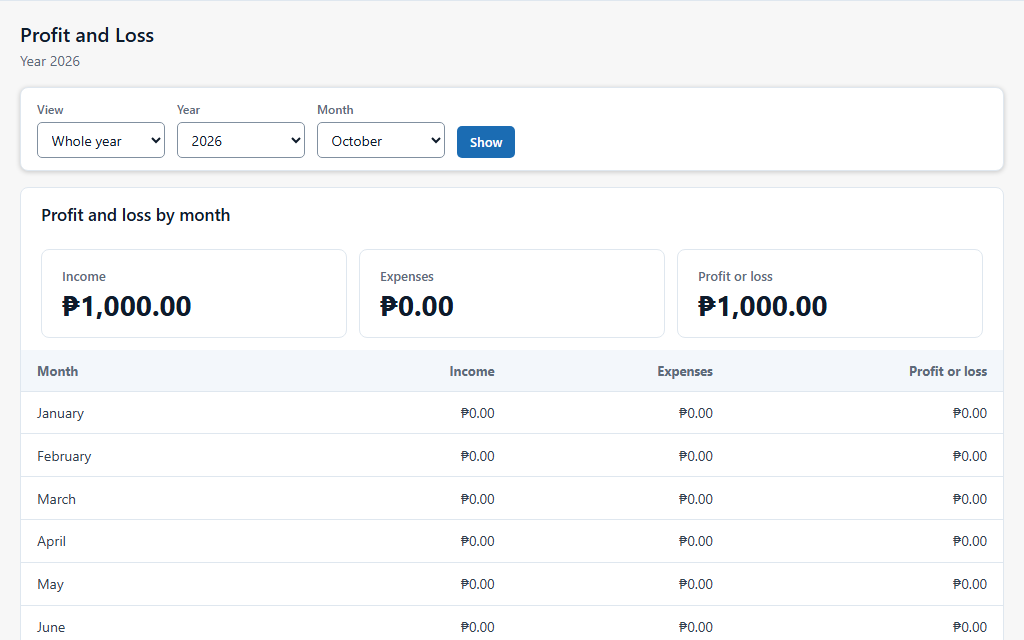Click the ₱0.00 Expenses total amount
The width and height of the screenshot is (1024, 640).
(417, 307)
